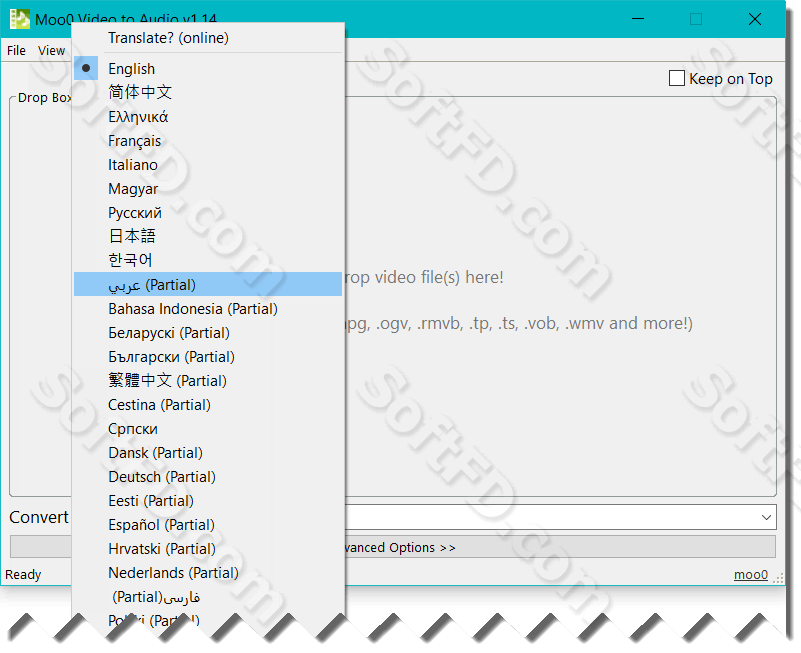Select Dansk (Partial) language
This screenshot has width=801, height=653.
208,452
